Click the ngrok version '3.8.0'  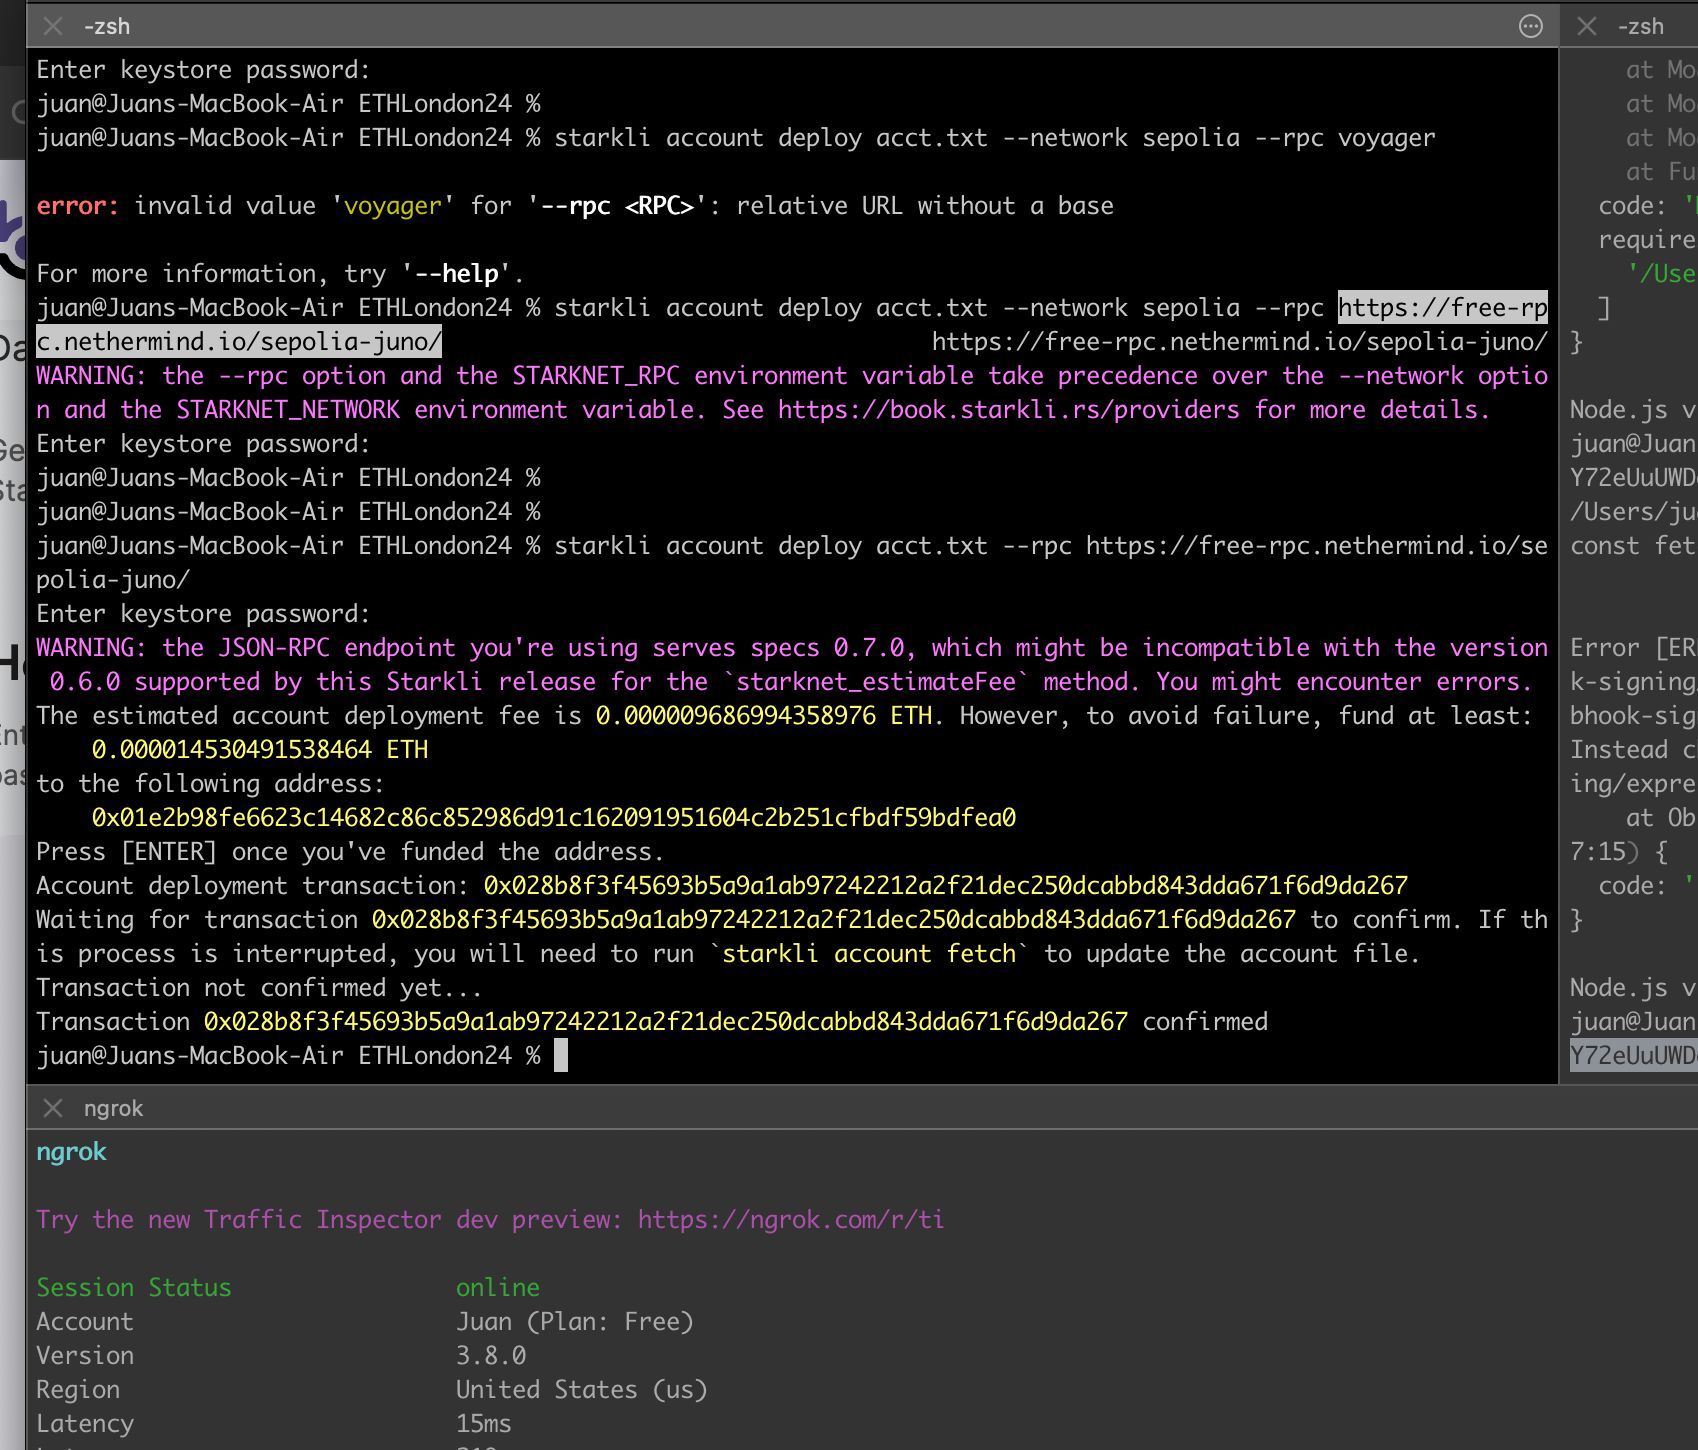(x=491, y=1356)
